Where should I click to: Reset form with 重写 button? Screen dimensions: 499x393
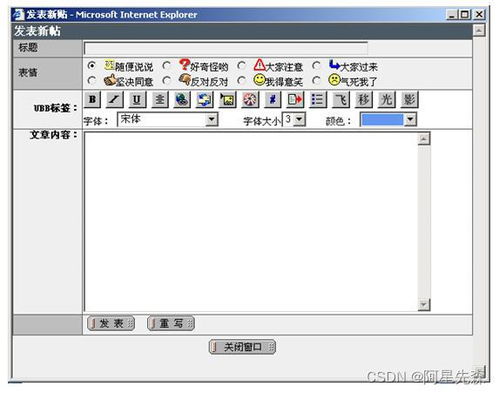(171, 323)
